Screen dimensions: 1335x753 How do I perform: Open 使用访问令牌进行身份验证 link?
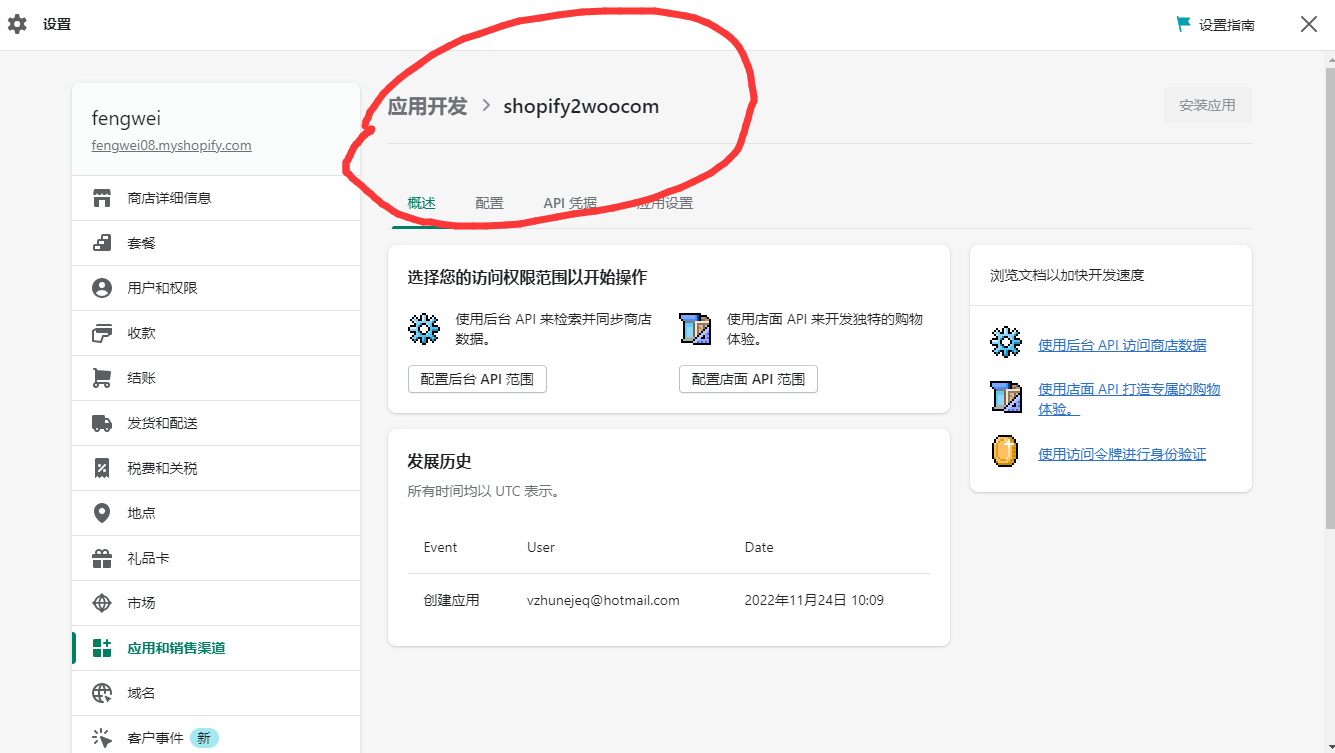(x=1122, y=454)
